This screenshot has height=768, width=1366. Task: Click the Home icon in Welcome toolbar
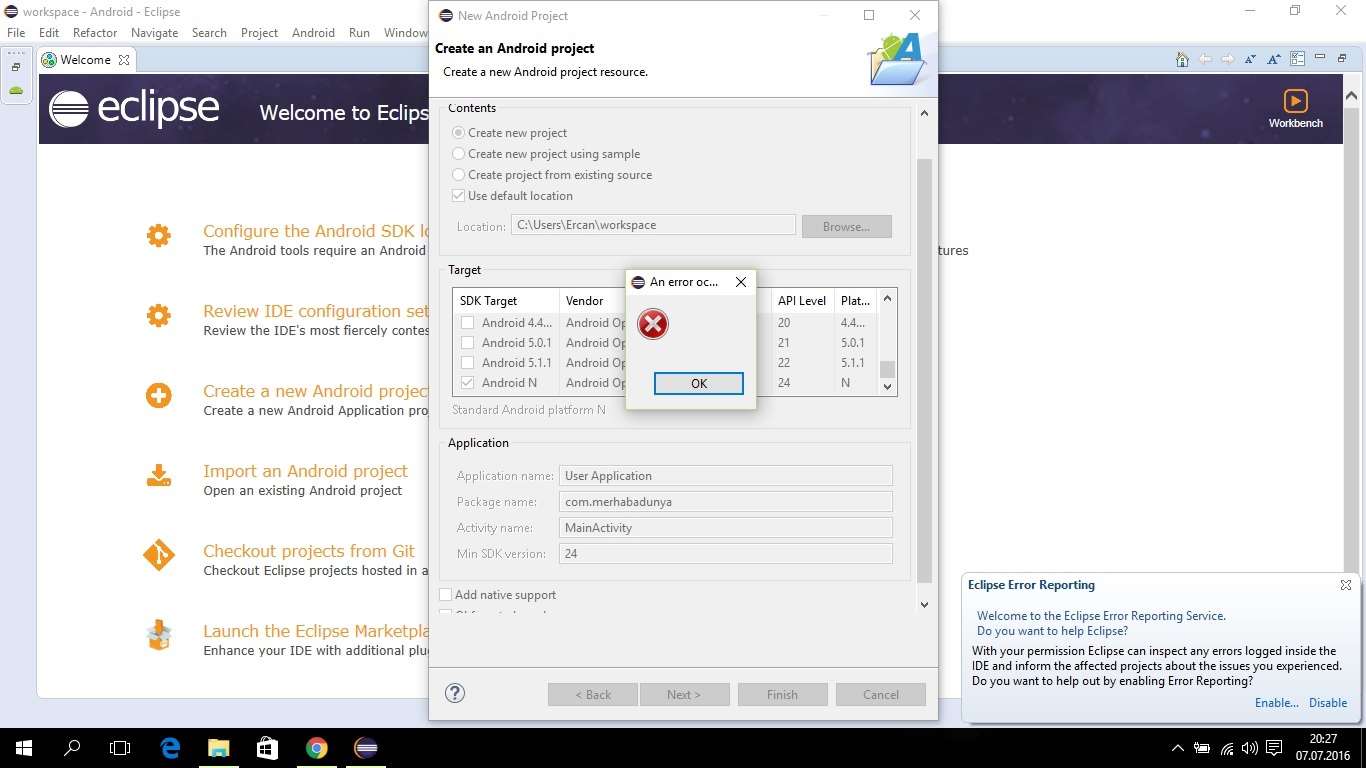[x=1182, y=59]
